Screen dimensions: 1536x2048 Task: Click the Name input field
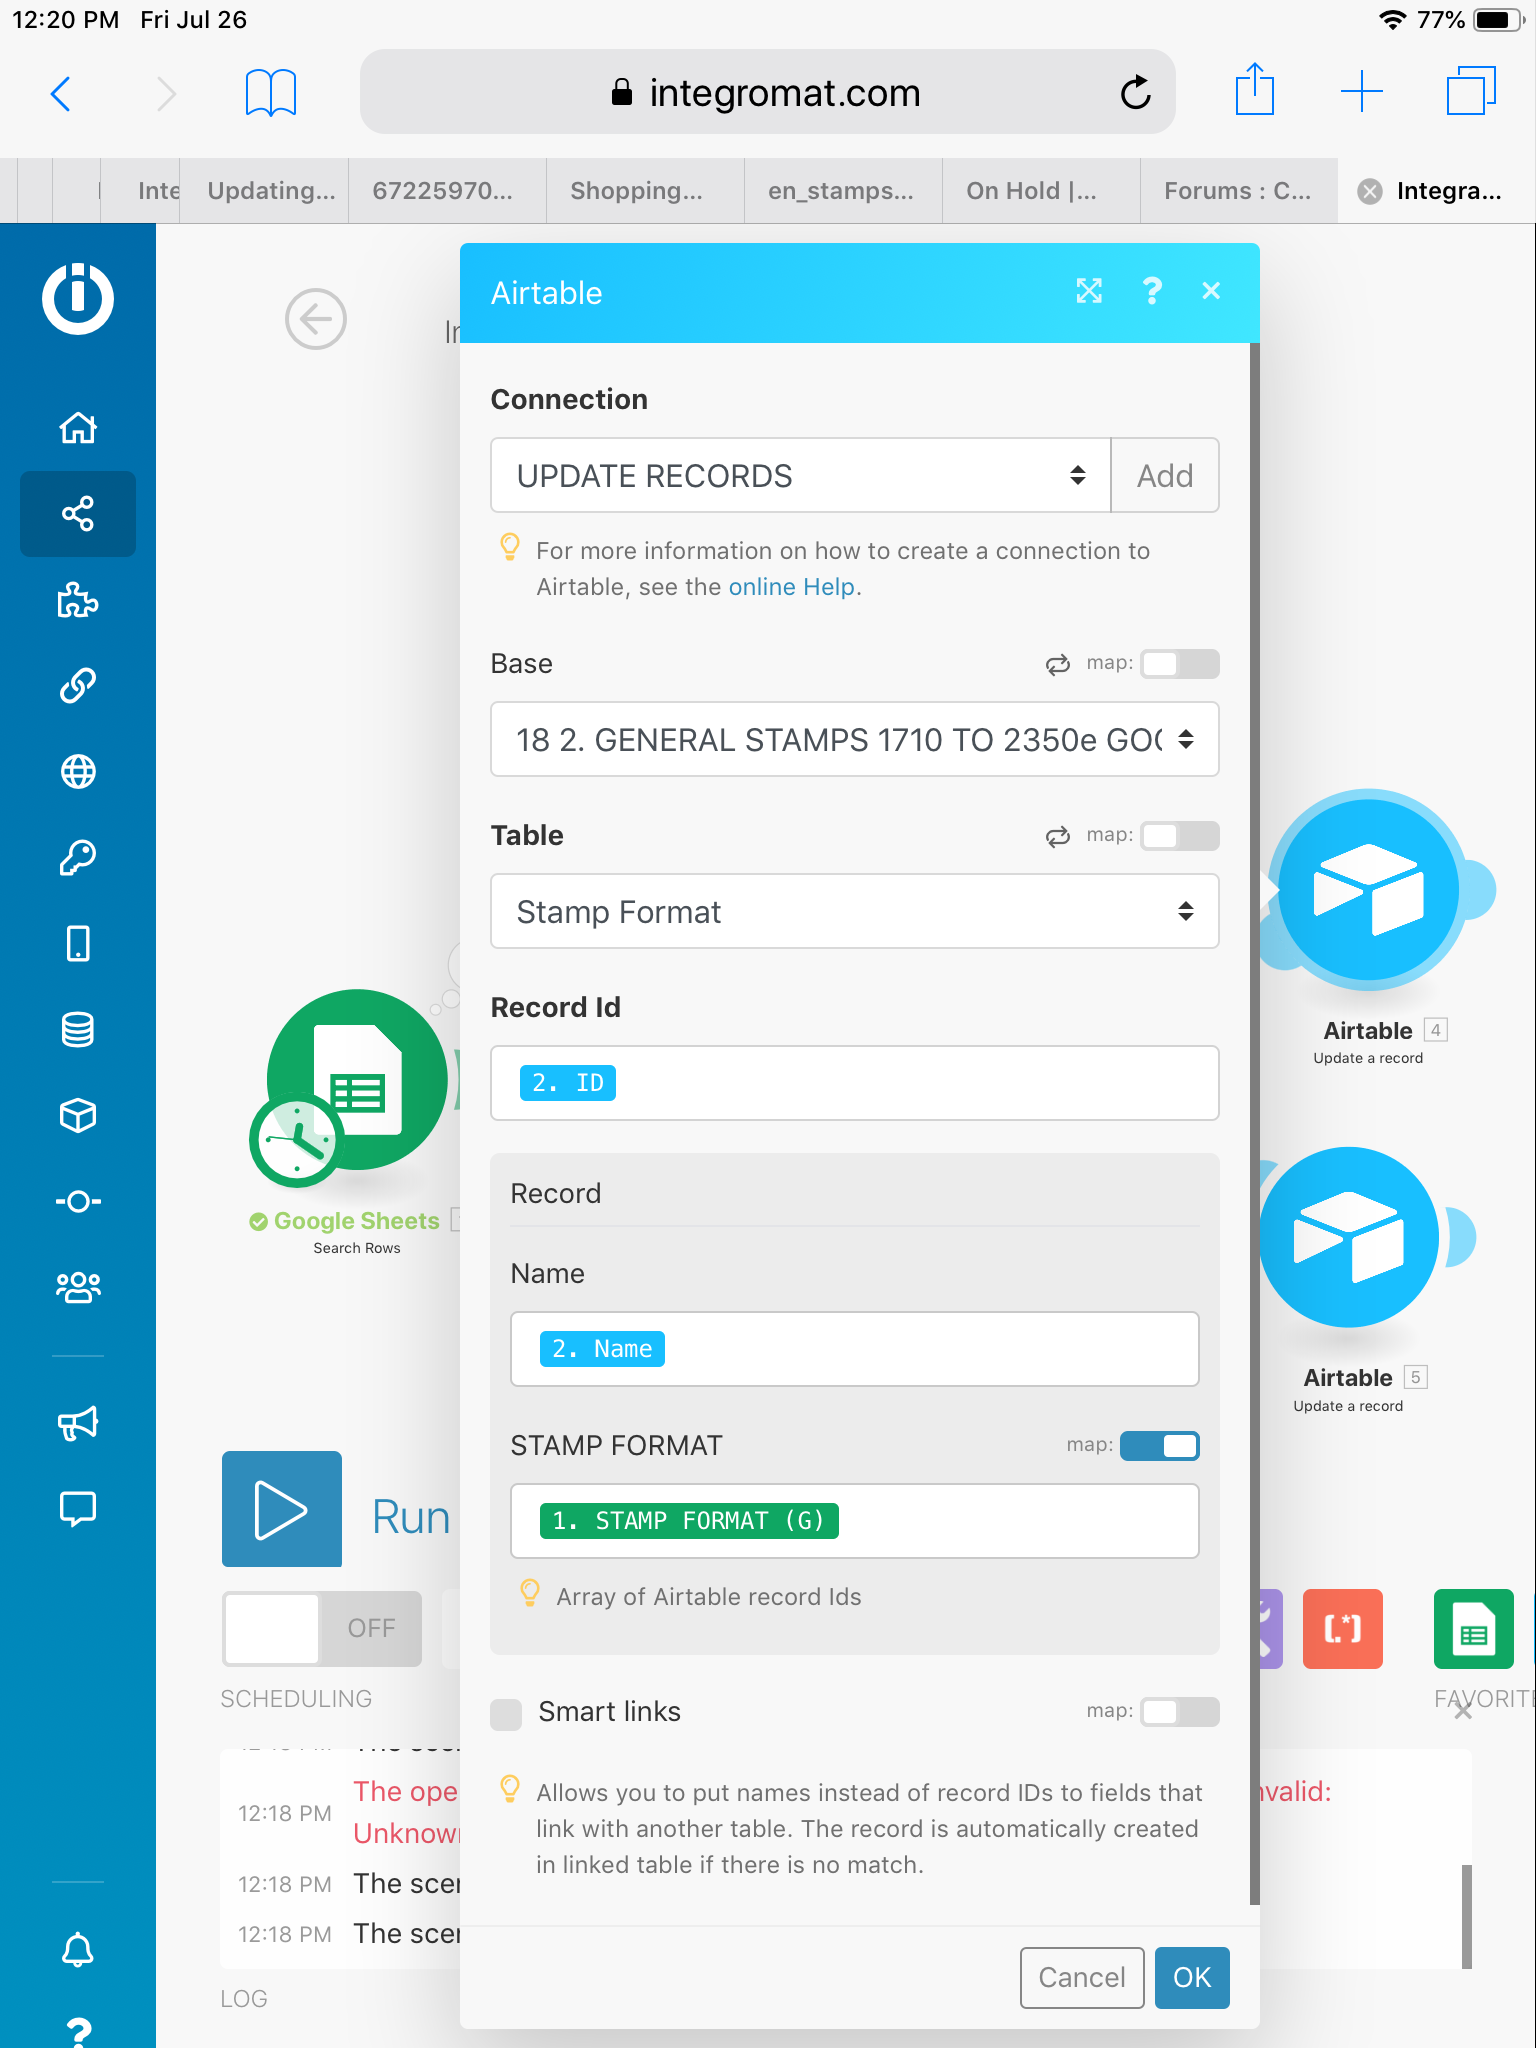(855, 1349)
